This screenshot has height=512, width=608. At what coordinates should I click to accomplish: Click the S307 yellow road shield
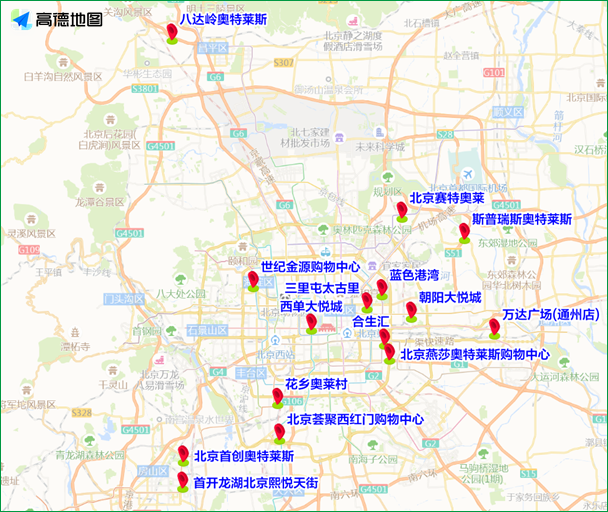[283, 62]
